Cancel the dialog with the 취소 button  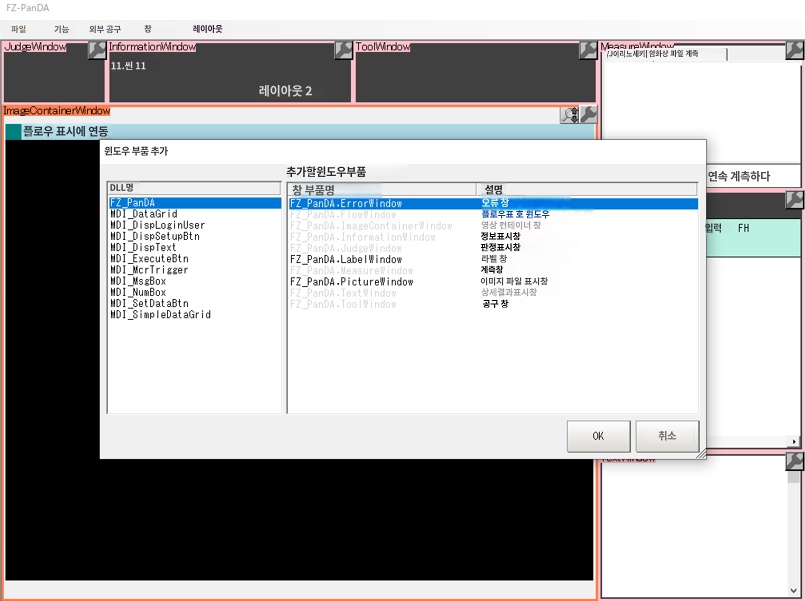point(667,436)
